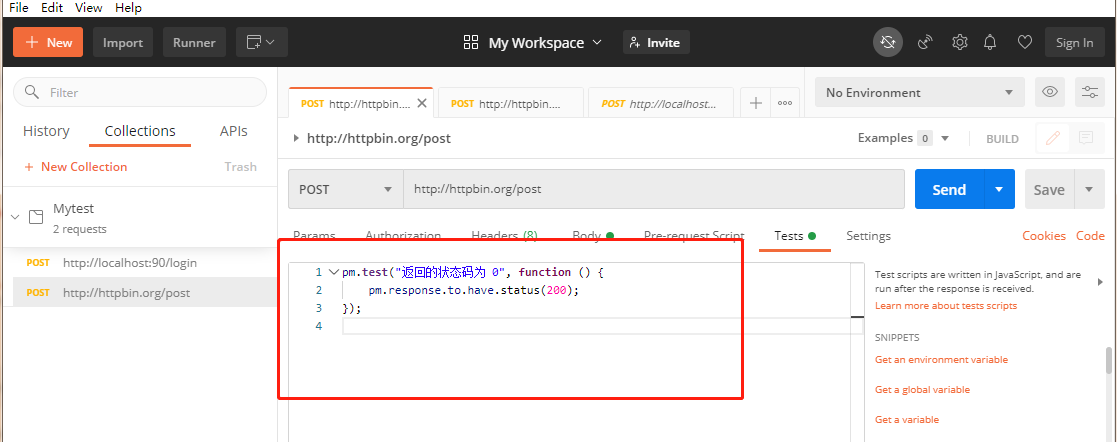
Task: Click the pm.response.to.have.status line of code
Action: 474,290
